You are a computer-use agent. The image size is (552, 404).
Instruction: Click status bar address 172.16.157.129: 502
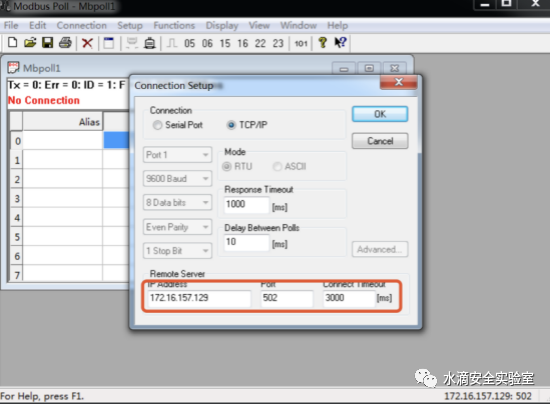click(x=488, y=396)
